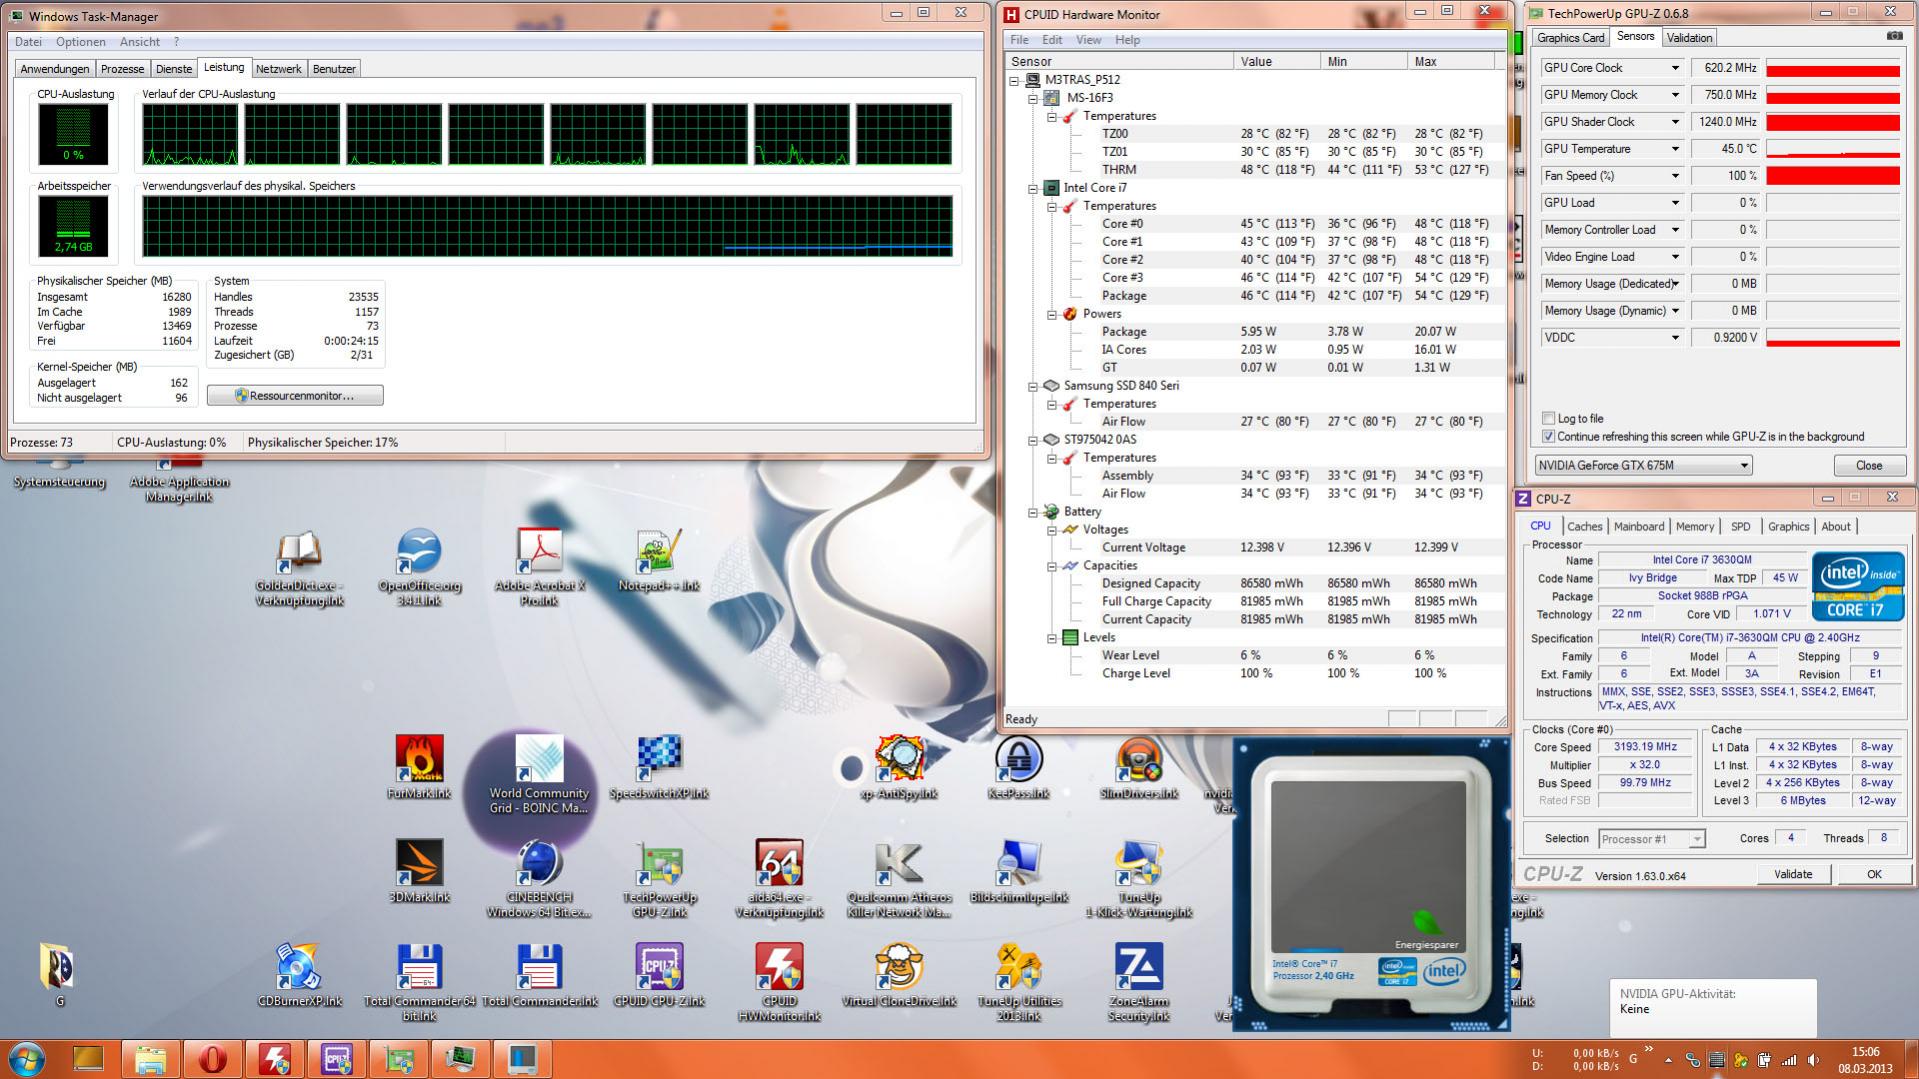This screenshot has height=1079, width=1919.
Task: Click the Intel Core i7 logo in CPU-Z
Action: click(1858, 587)
